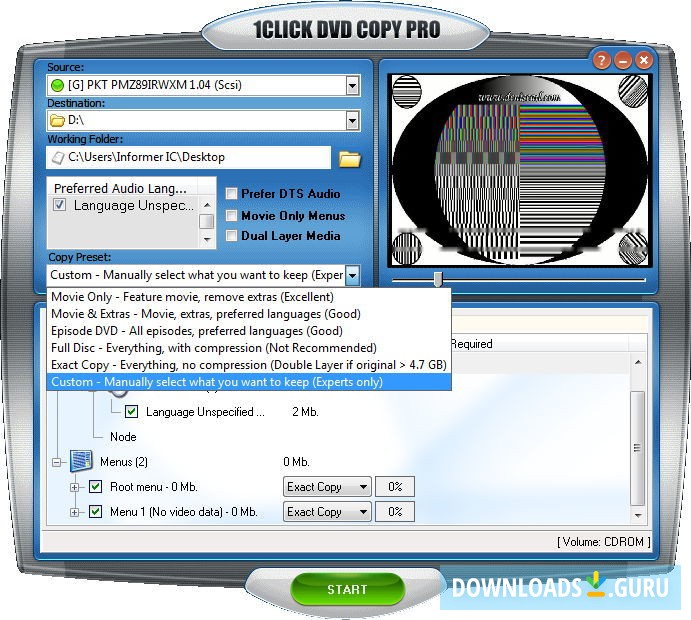Click the green START button

[x=347, y=589]
